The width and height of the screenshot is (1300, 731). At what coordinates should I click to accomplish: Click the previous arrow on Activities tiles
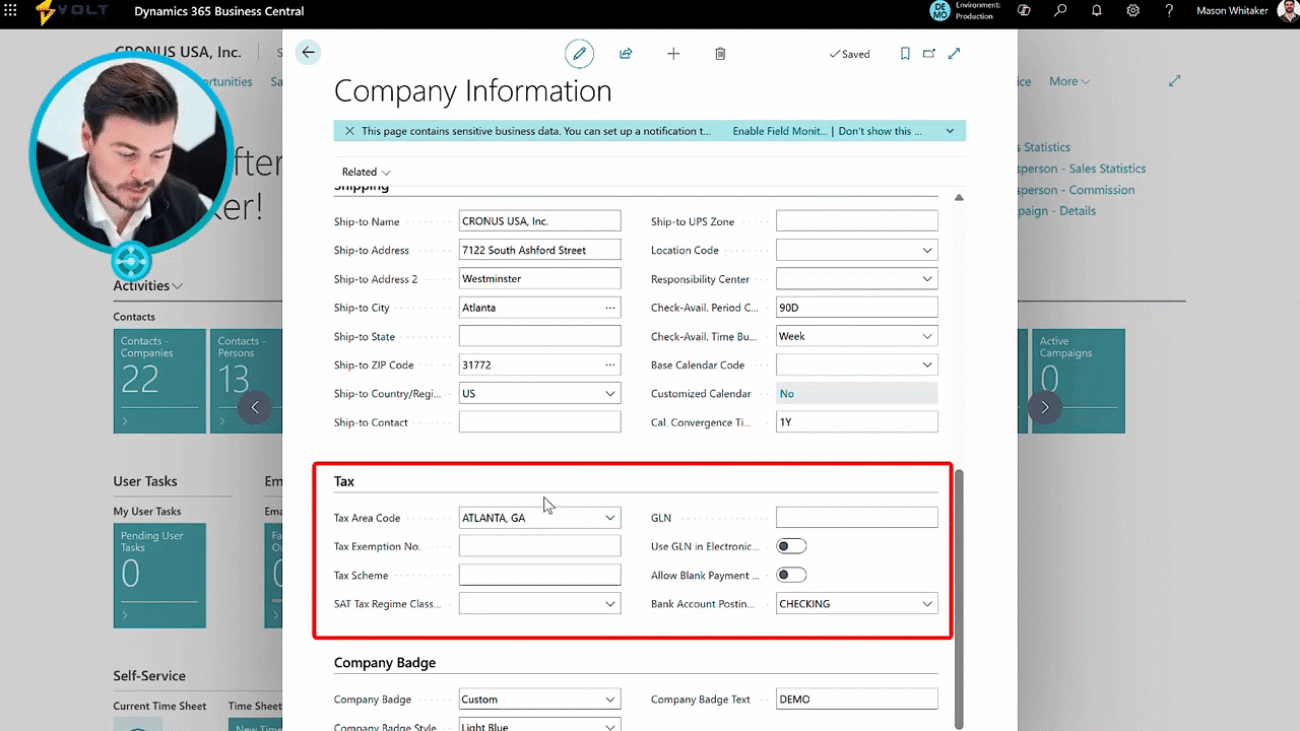pos(255,407)
